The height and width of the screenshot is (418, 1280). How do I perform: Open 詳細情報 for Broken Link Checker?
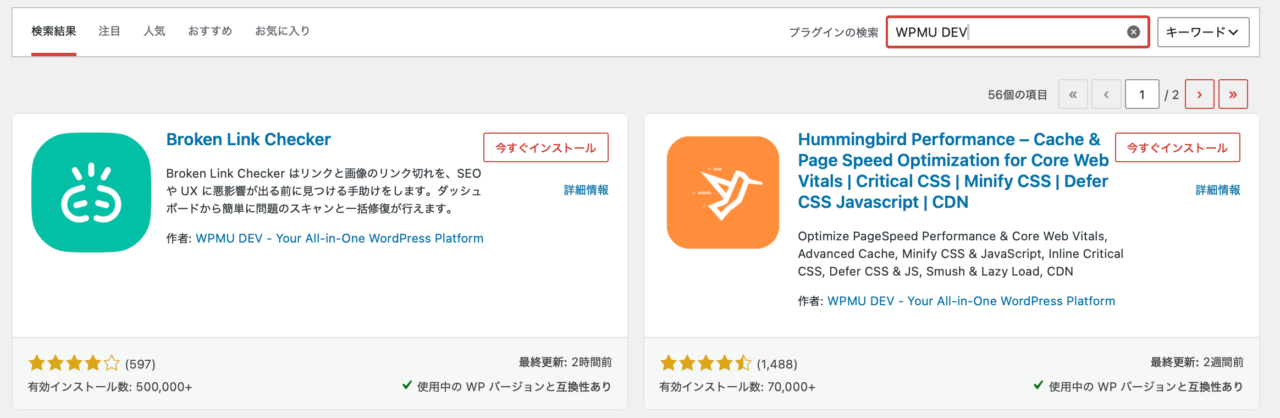(586, 190)
